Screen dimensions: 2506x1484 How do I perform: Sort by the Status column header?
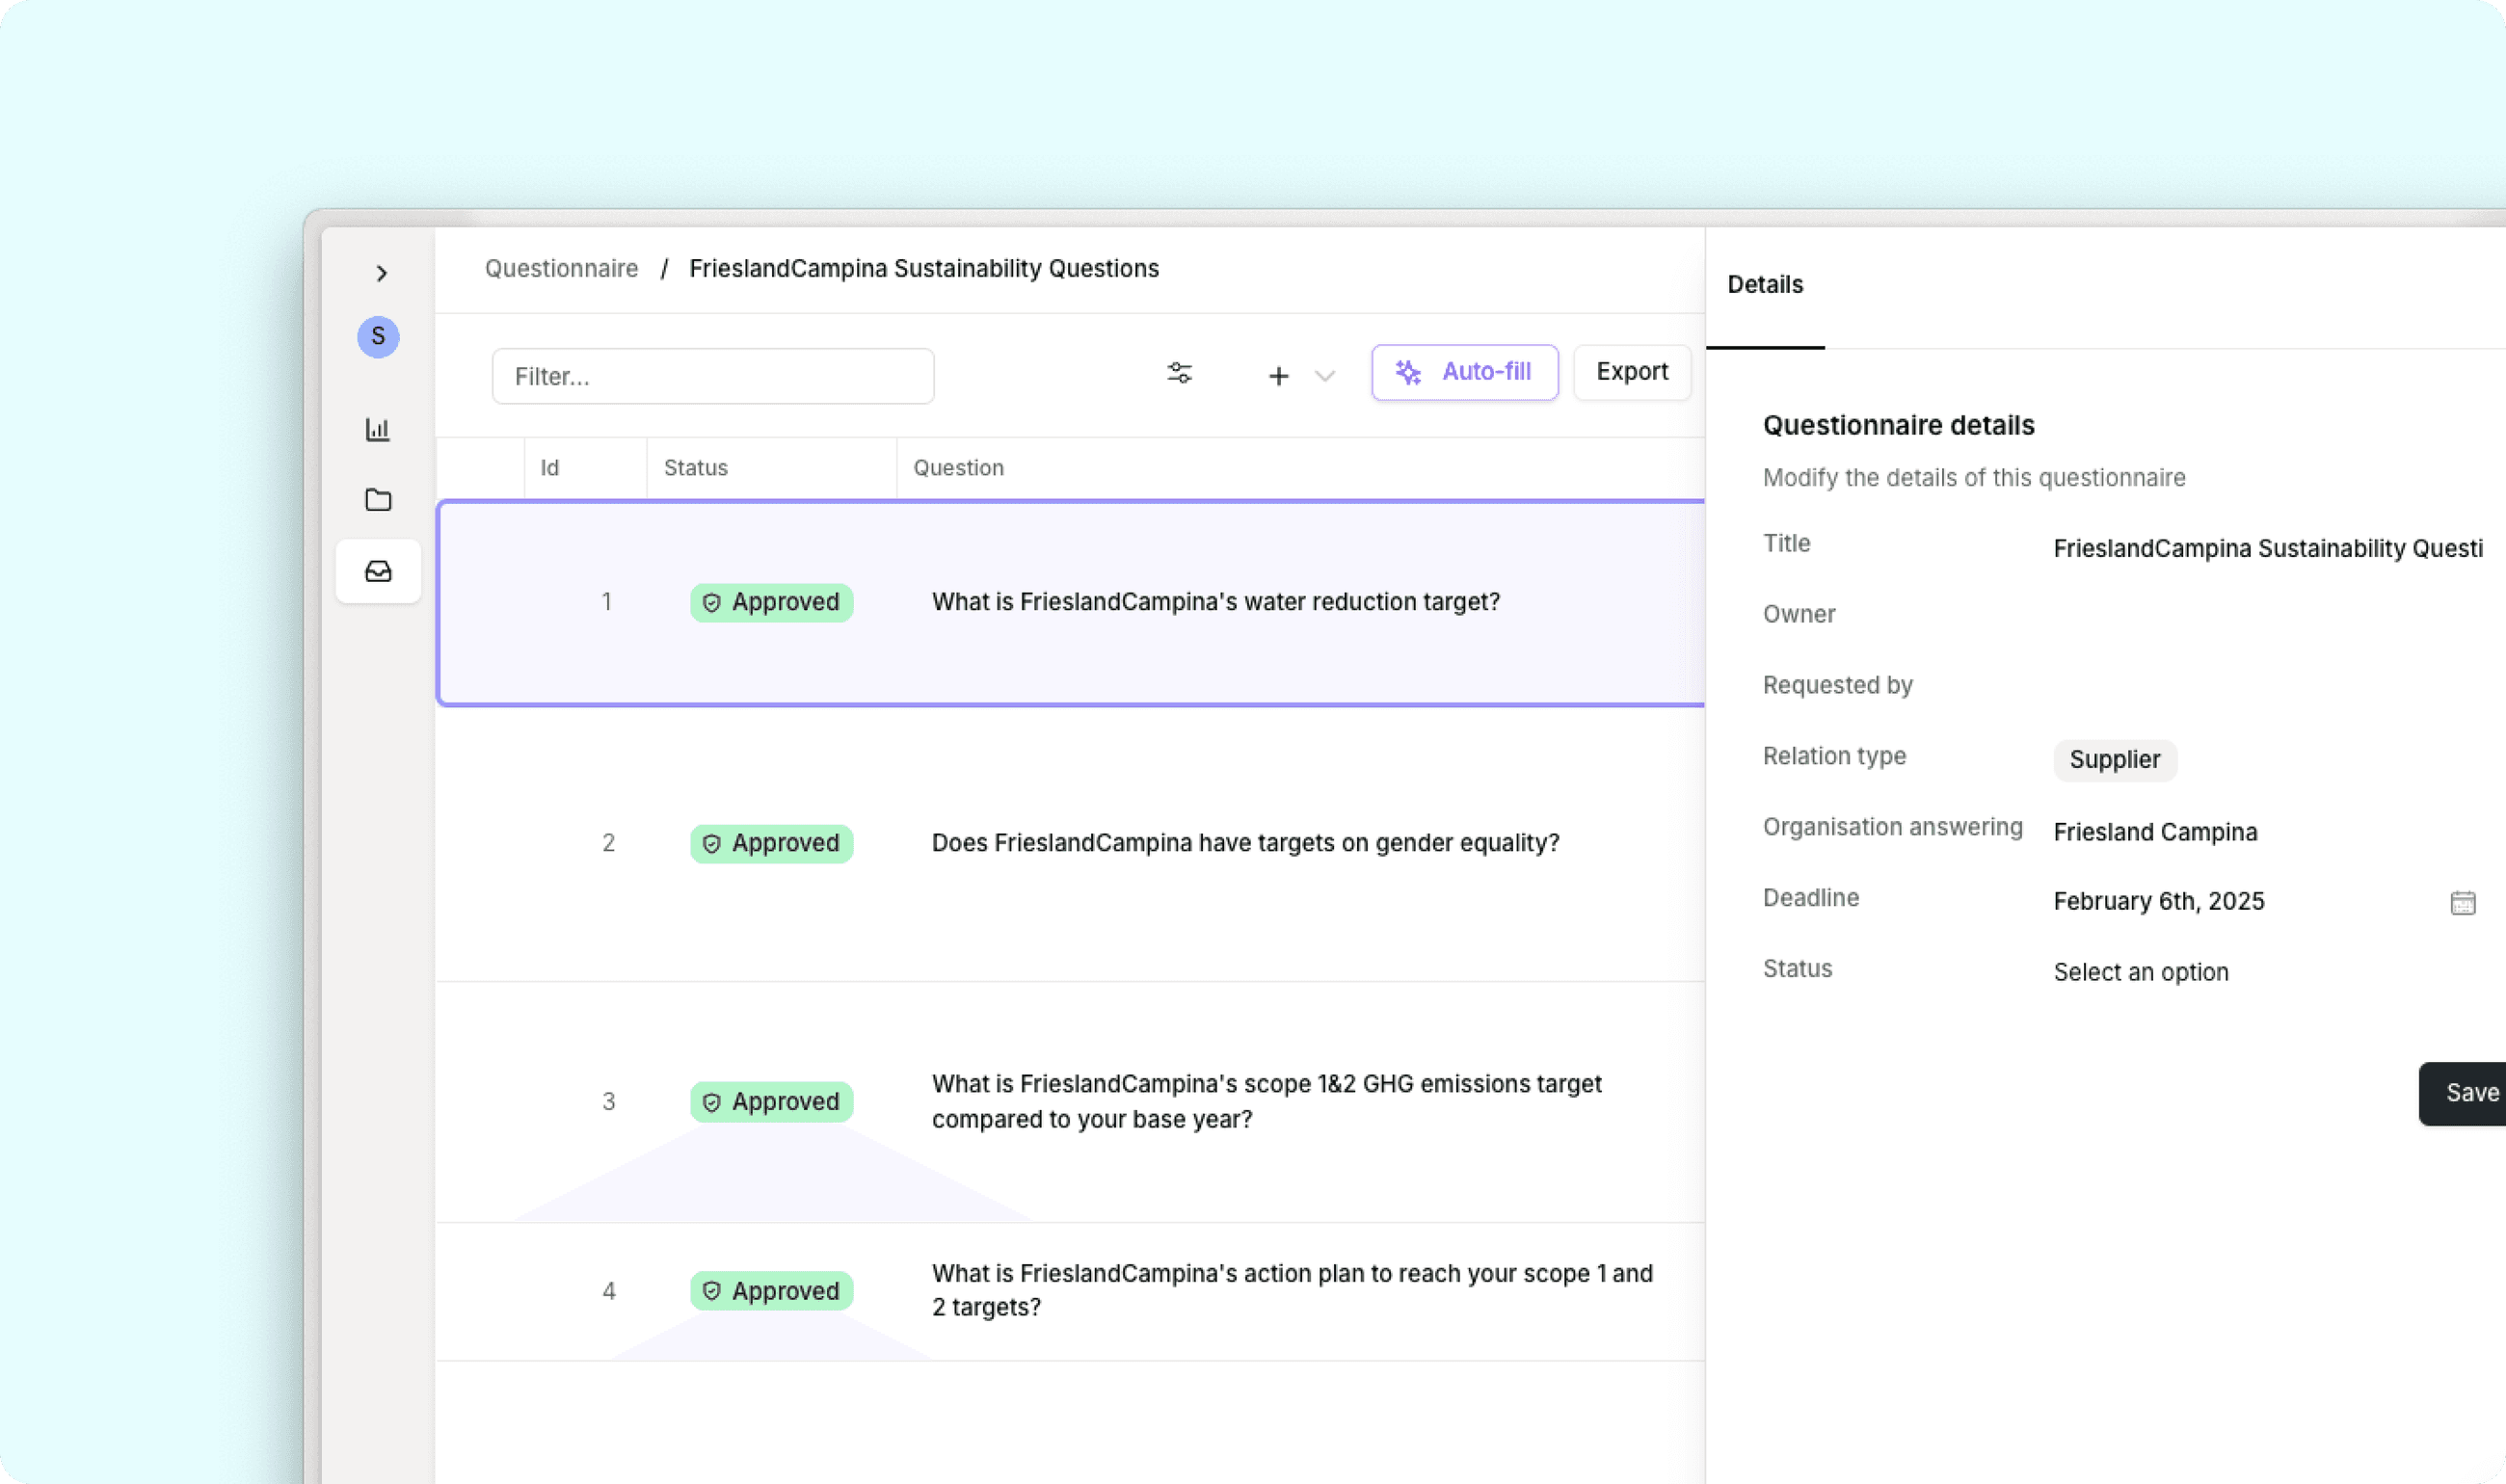coord(696,468)
